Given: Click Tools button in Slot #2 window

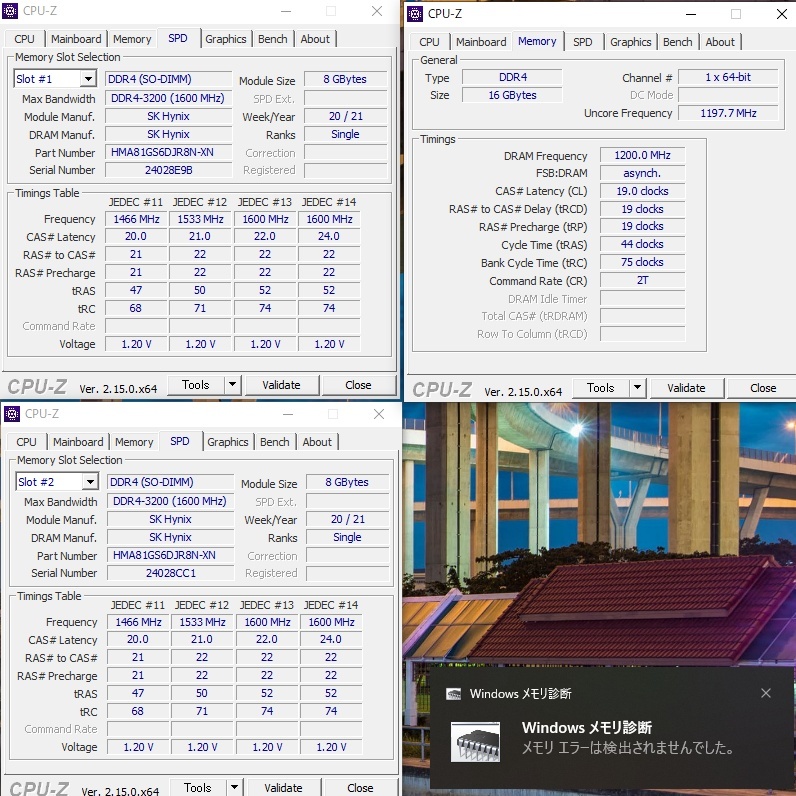Looking at the screenshot, I should coord(197,787).
